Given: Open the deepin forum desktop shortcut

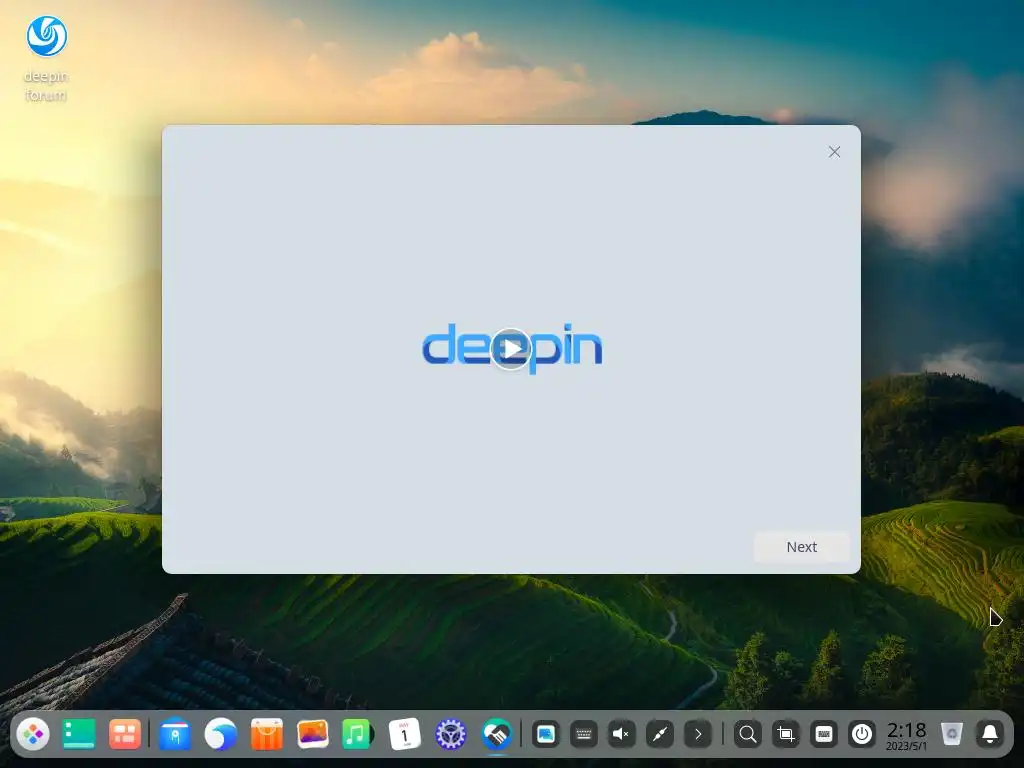Looking at the screenshot, I should [46, 59].
